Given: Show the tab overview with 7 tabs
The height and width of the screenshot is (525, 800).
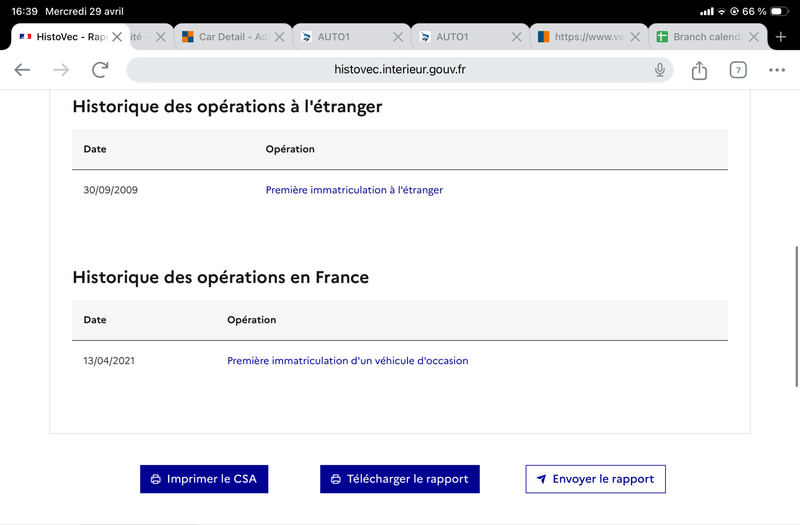Looking at the screenshot, I should pyautogui.click(x=738, y=70).
